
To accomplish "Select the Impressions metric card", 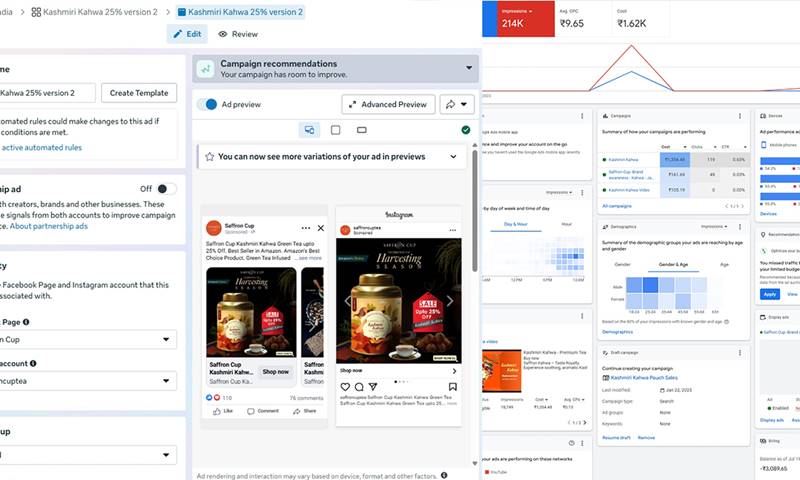I will tap(526, 18).
